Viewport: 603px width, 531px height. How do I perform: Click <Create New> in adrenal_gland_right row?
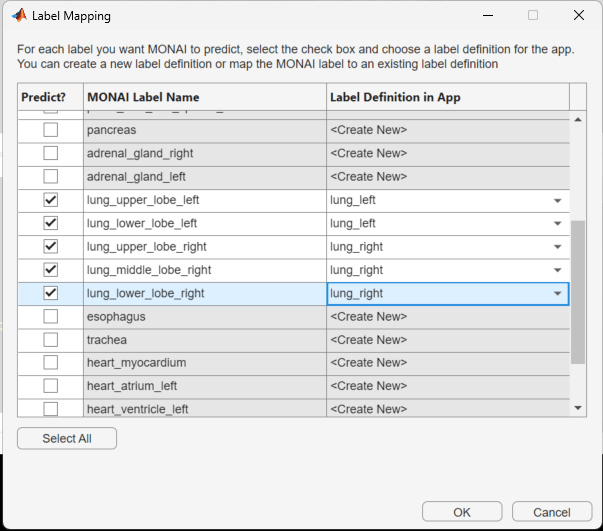pyautogui.click(x=448, y=153)
